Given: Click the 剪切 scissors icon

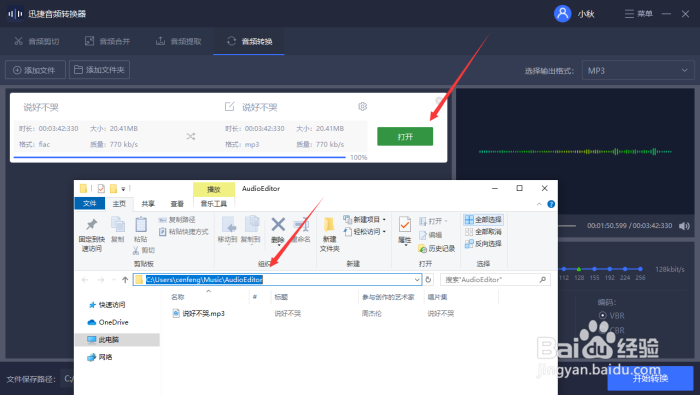Looking at the screenshot, I should click(x=136, y=250).
